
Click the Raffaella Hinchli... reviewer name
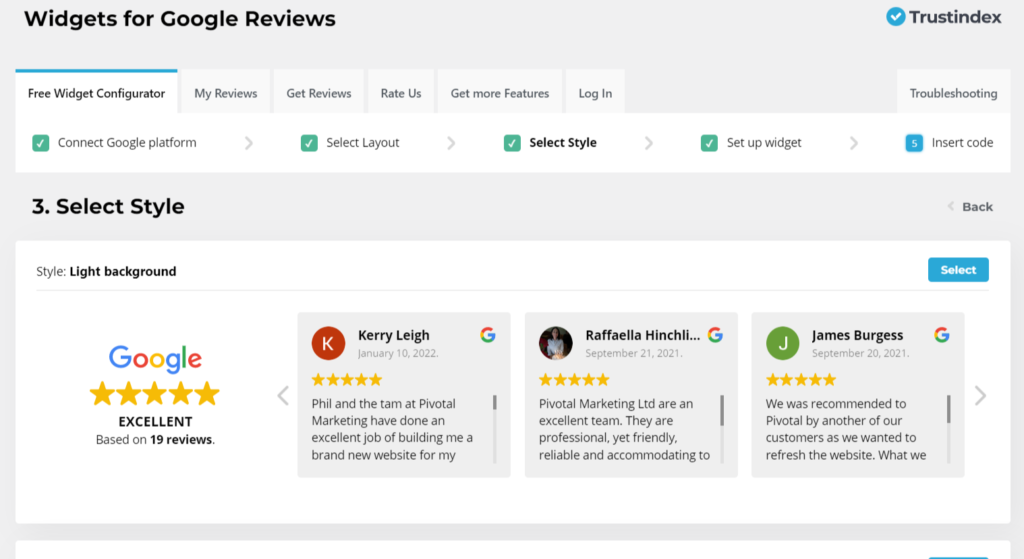click(x=643, y=335)
